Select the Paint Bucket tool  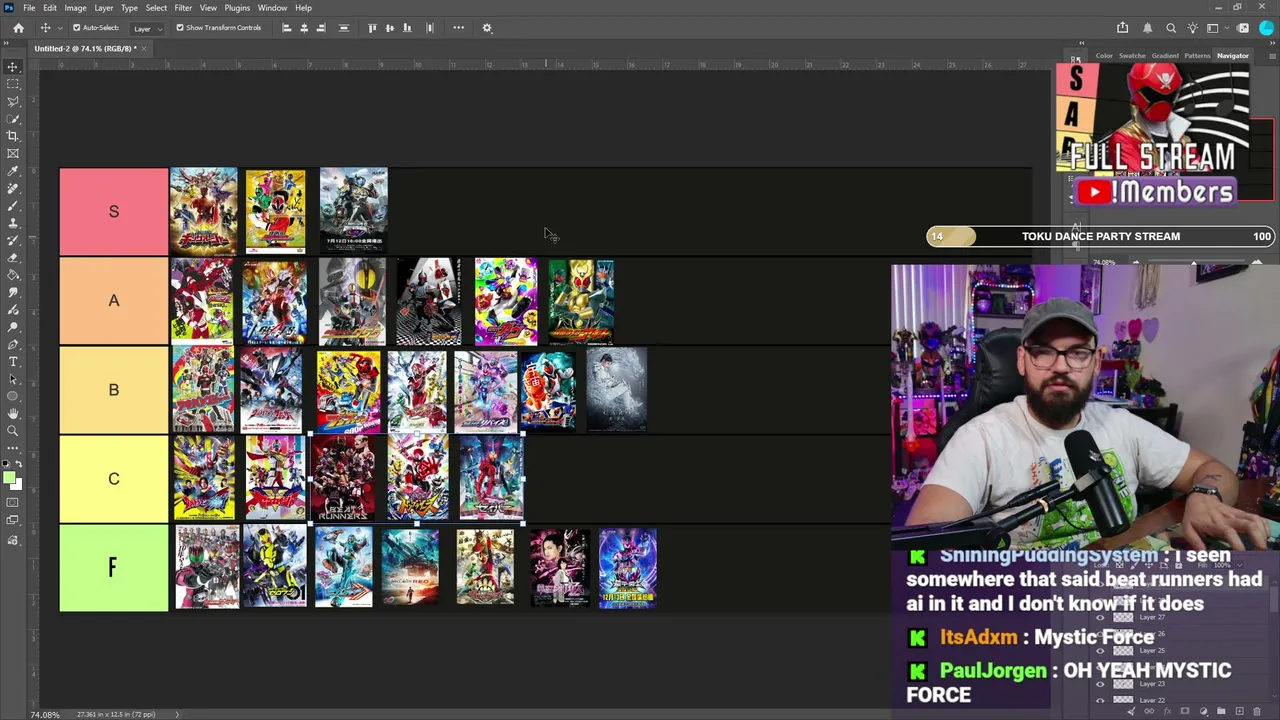pos(13,275)
